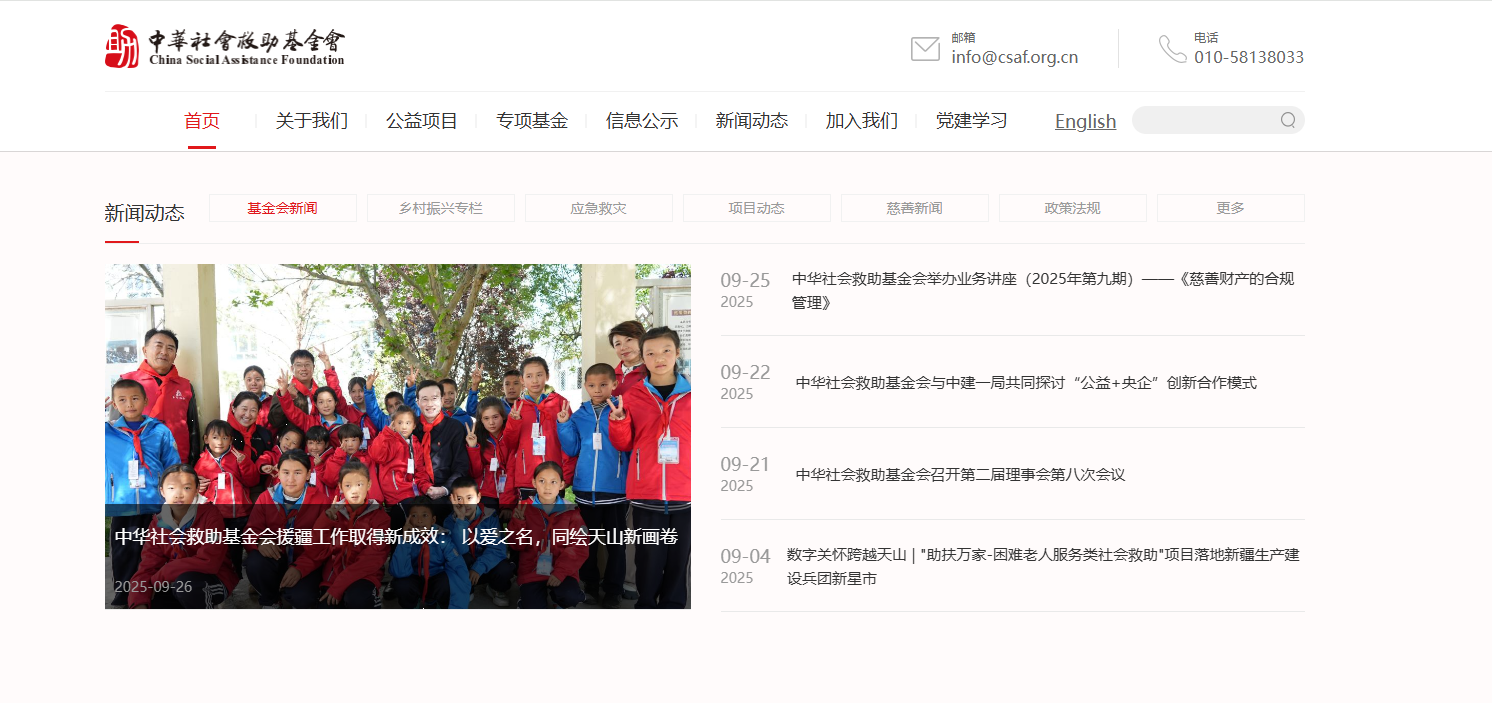
Task: Open the 关于我们 menu
Action: click(312, 121)
